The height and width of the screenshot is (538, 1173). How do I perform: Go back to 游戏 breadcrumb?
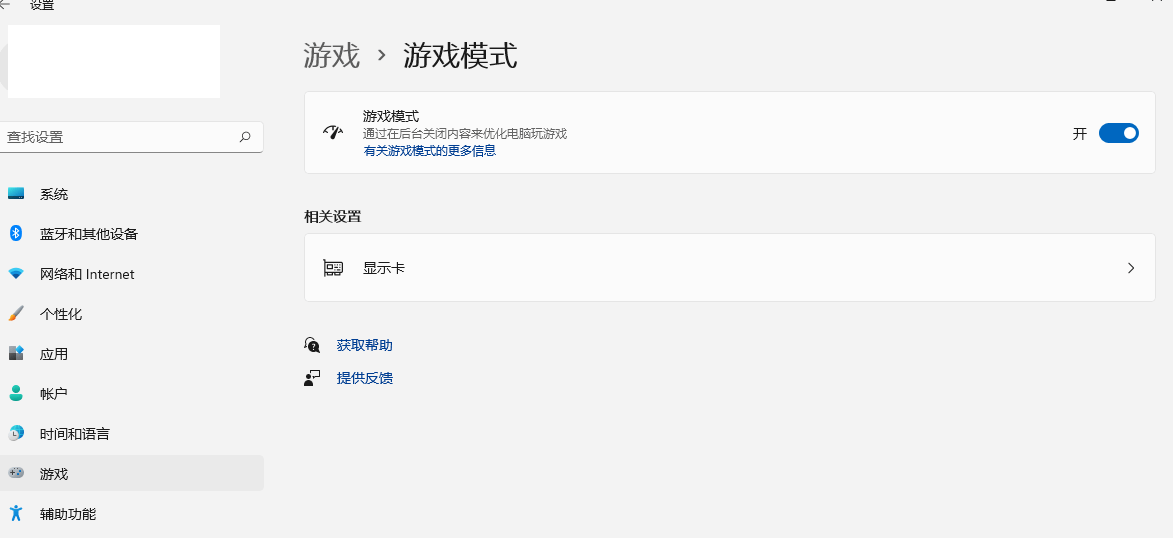[331, 56]
